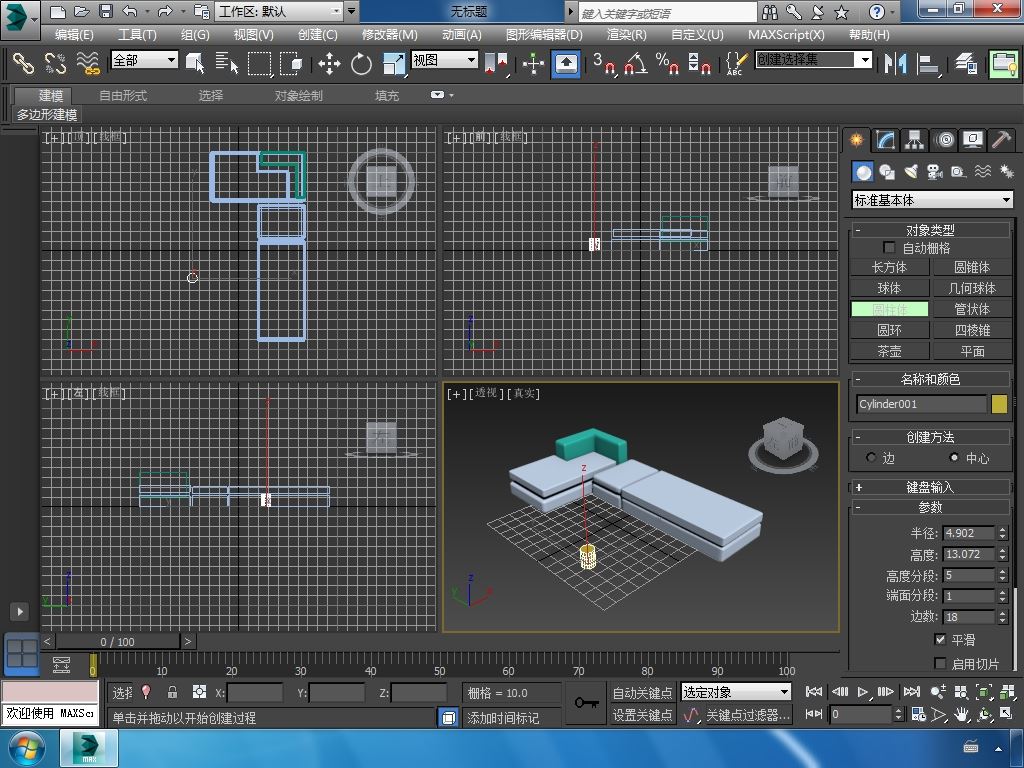Switch to the Utilities hammer panel
The image size is (1024, 768).
[1001, 140]
